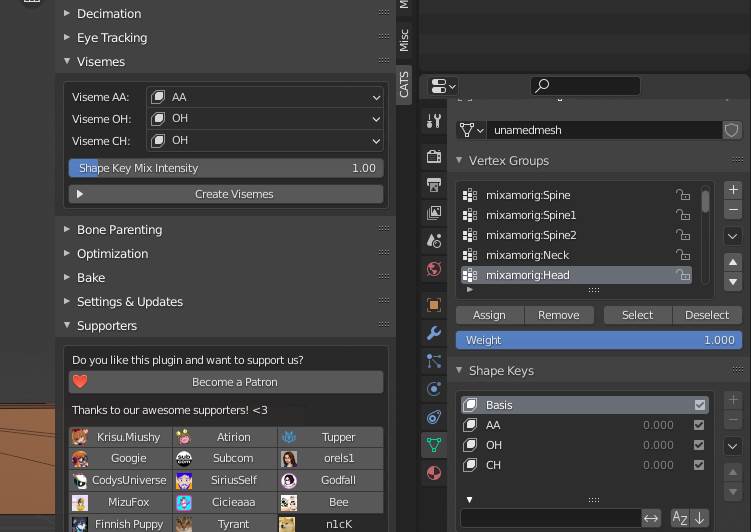Screen dimensions: 751x532
Task: Toggle the invert filter arrows icon
Action: pos(651,518)
